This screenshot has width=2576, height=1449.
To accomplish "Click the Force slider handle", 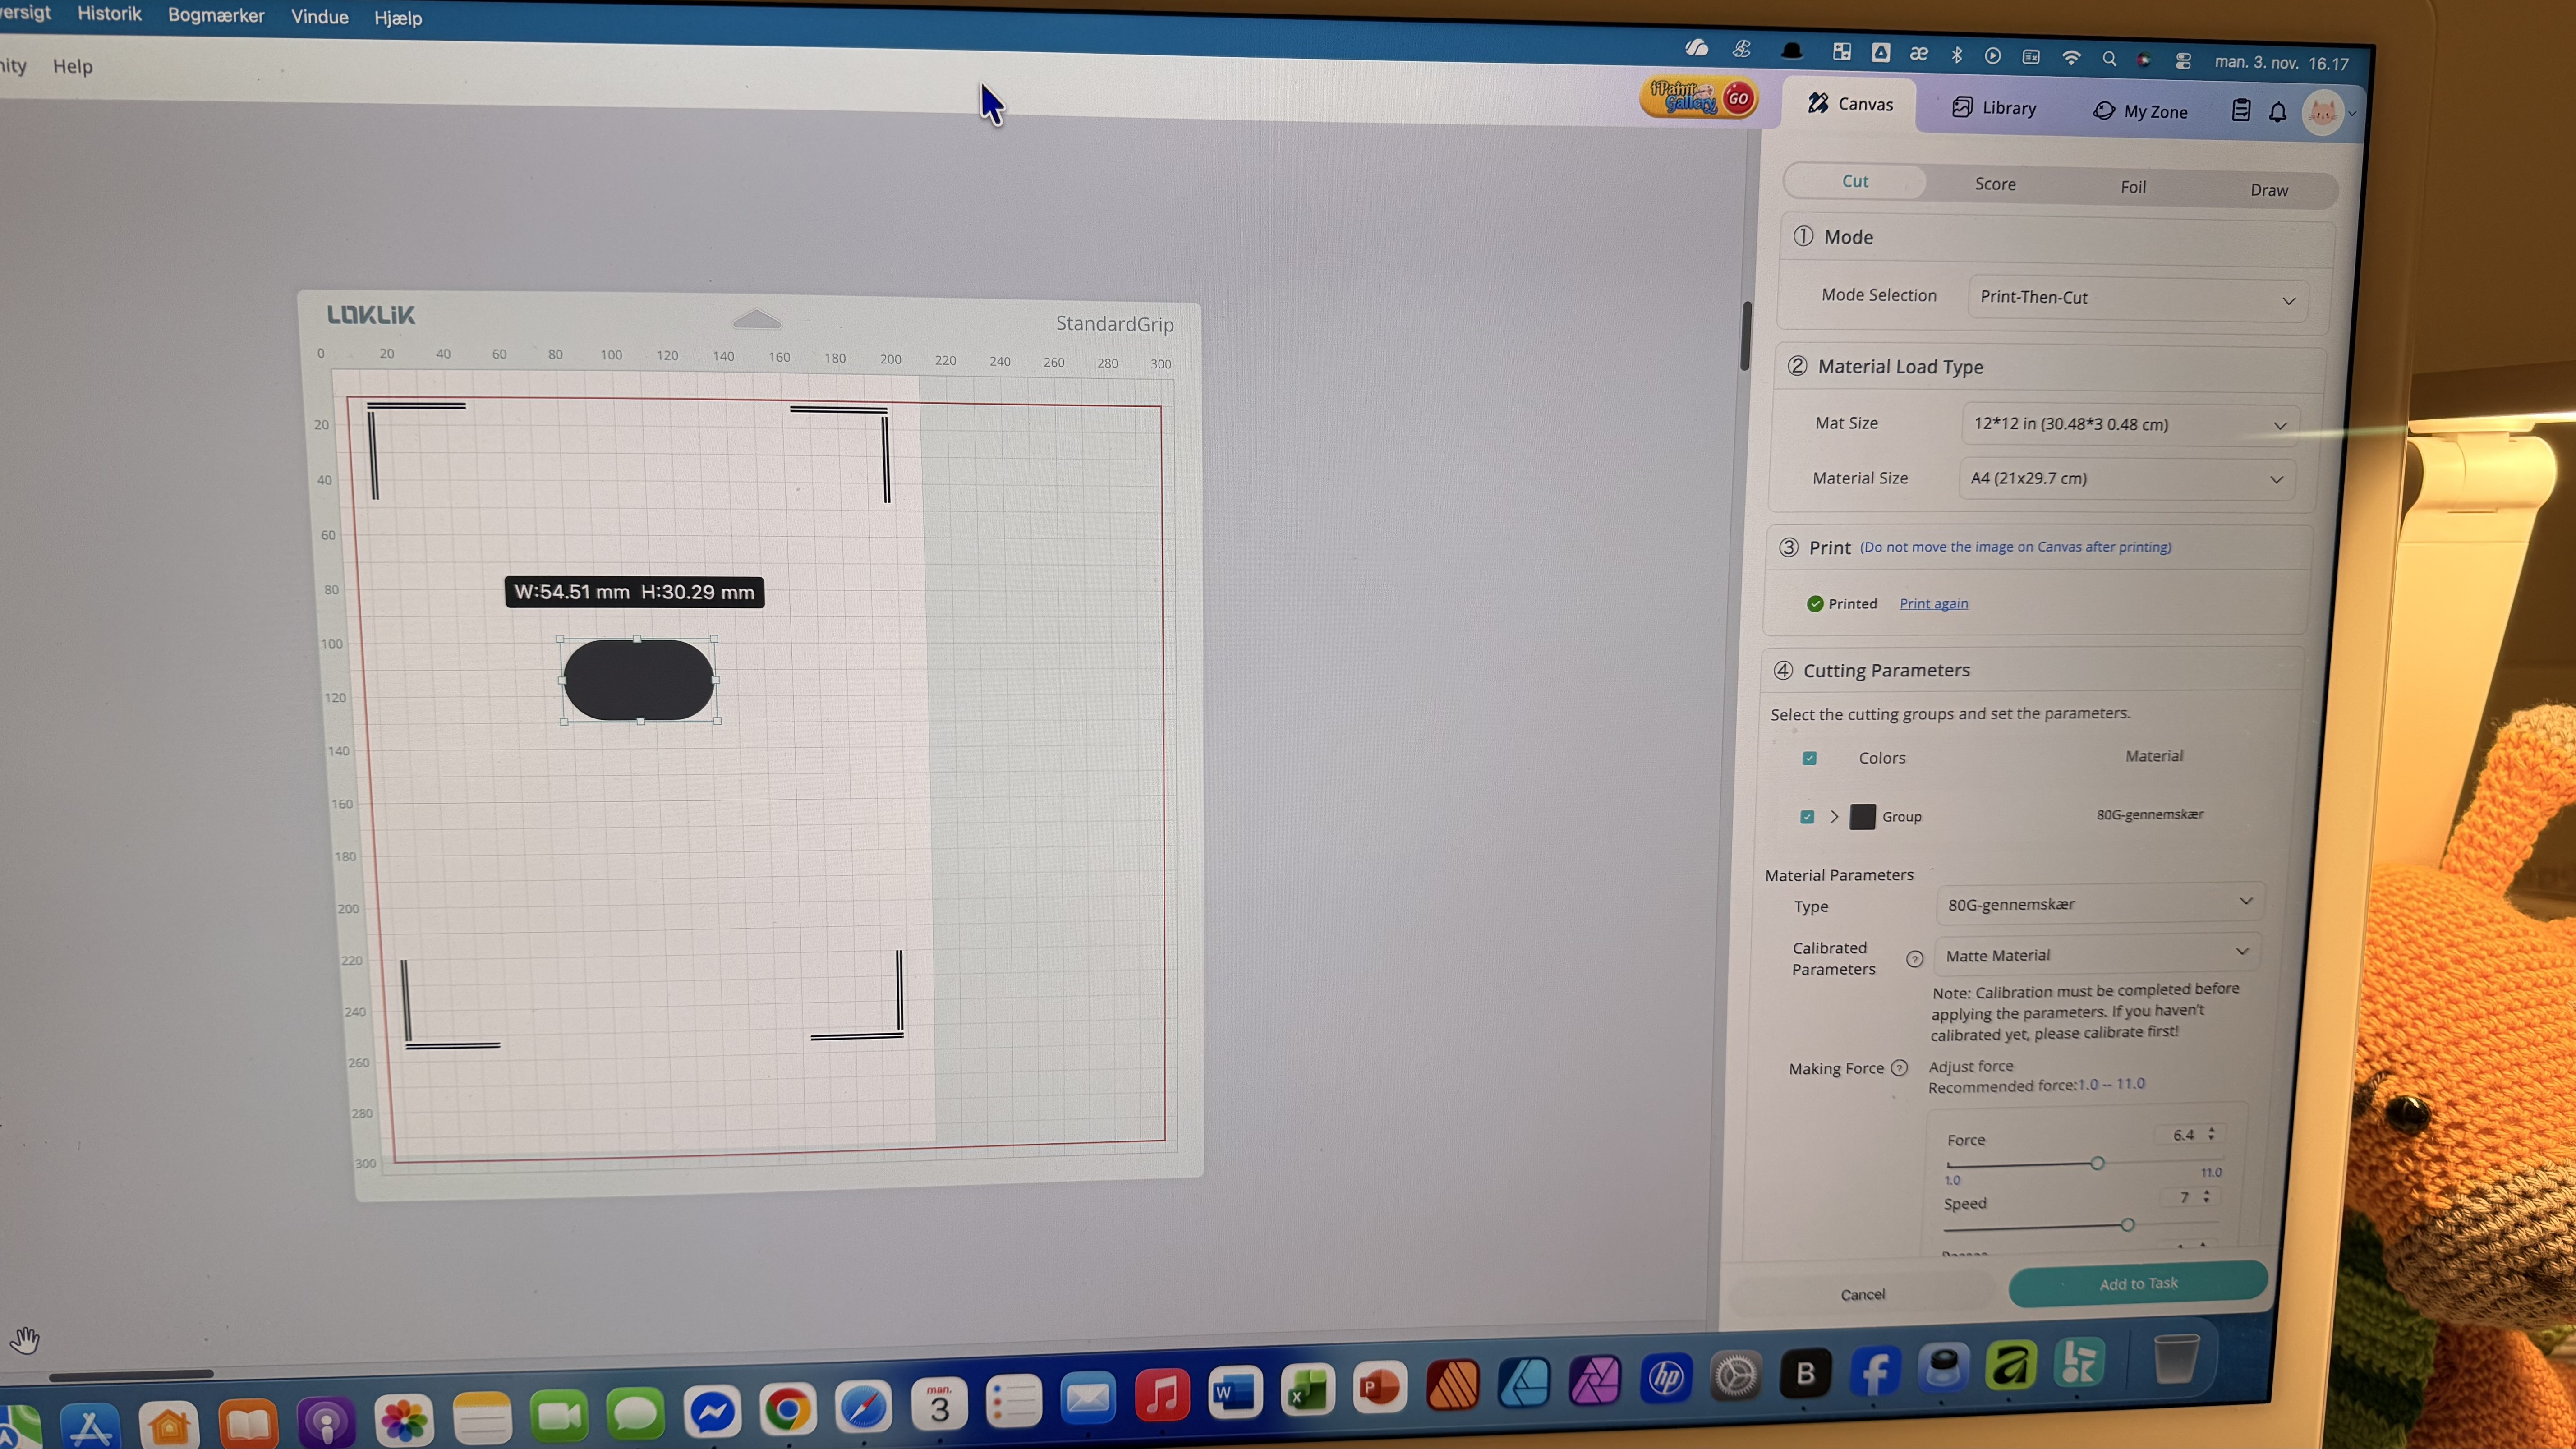I will [x=2097, y=1163].
